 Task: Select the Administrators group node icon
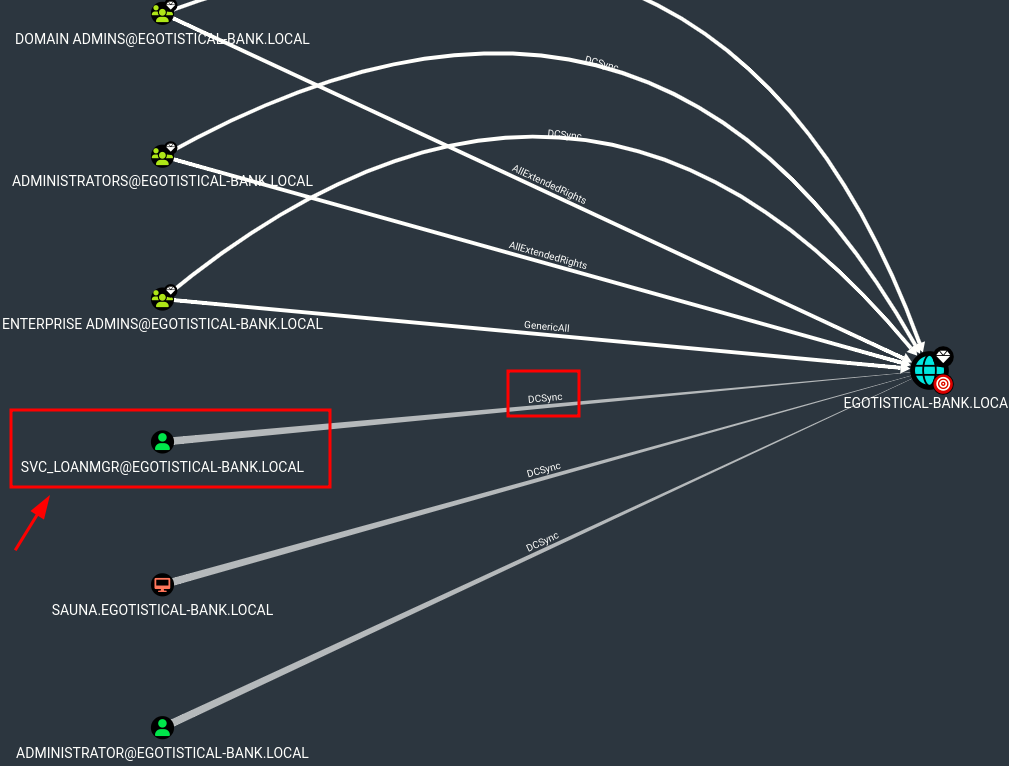162,156
